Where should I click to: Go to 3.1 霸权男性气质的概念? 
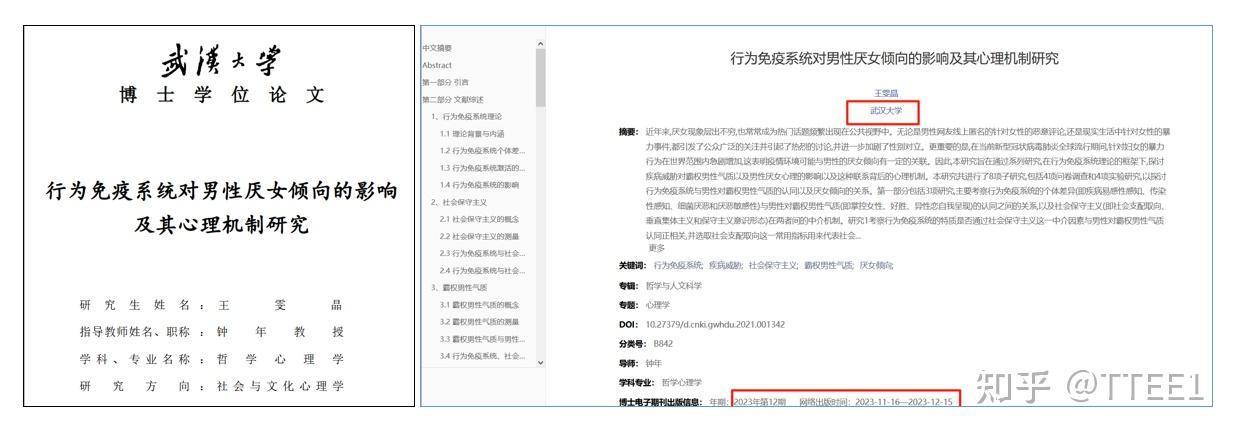click(480, 304)
